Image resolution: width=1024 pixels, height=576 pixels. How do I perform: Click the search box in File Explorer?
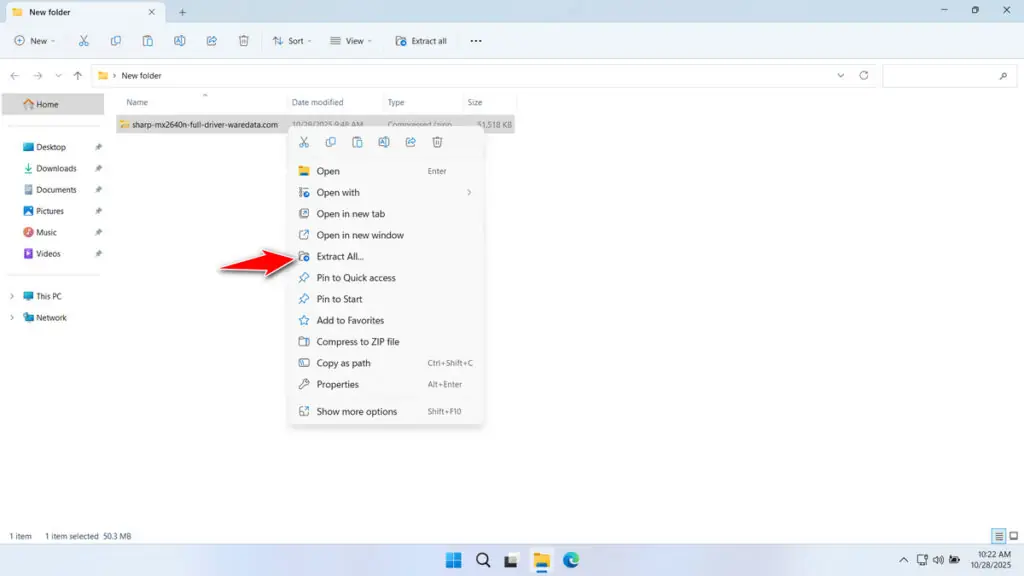pos(948,75)
